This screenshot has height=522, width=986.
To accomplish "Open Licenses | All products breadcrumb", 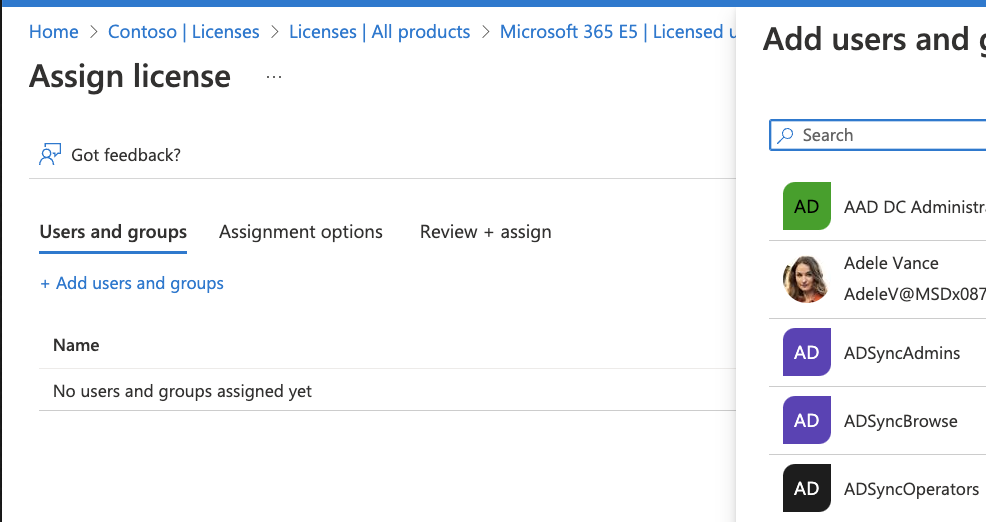I will coord(379,31).
